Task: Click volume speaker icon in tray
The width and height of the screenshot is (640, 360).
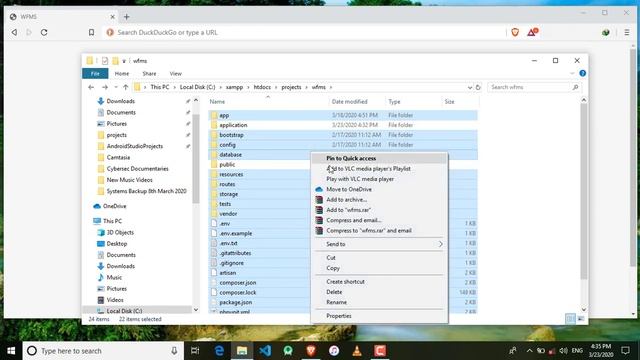Action: [x=563, y=351]
